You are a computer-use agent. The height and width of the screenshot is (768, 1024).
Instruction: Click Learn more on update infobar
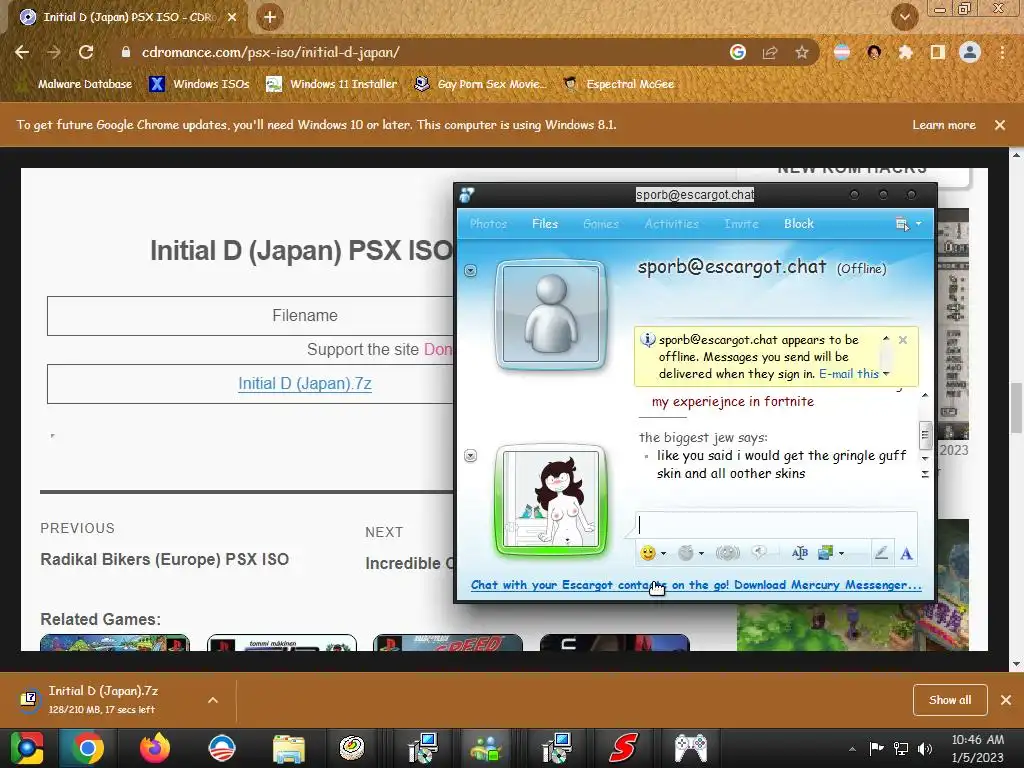(944, 125)
